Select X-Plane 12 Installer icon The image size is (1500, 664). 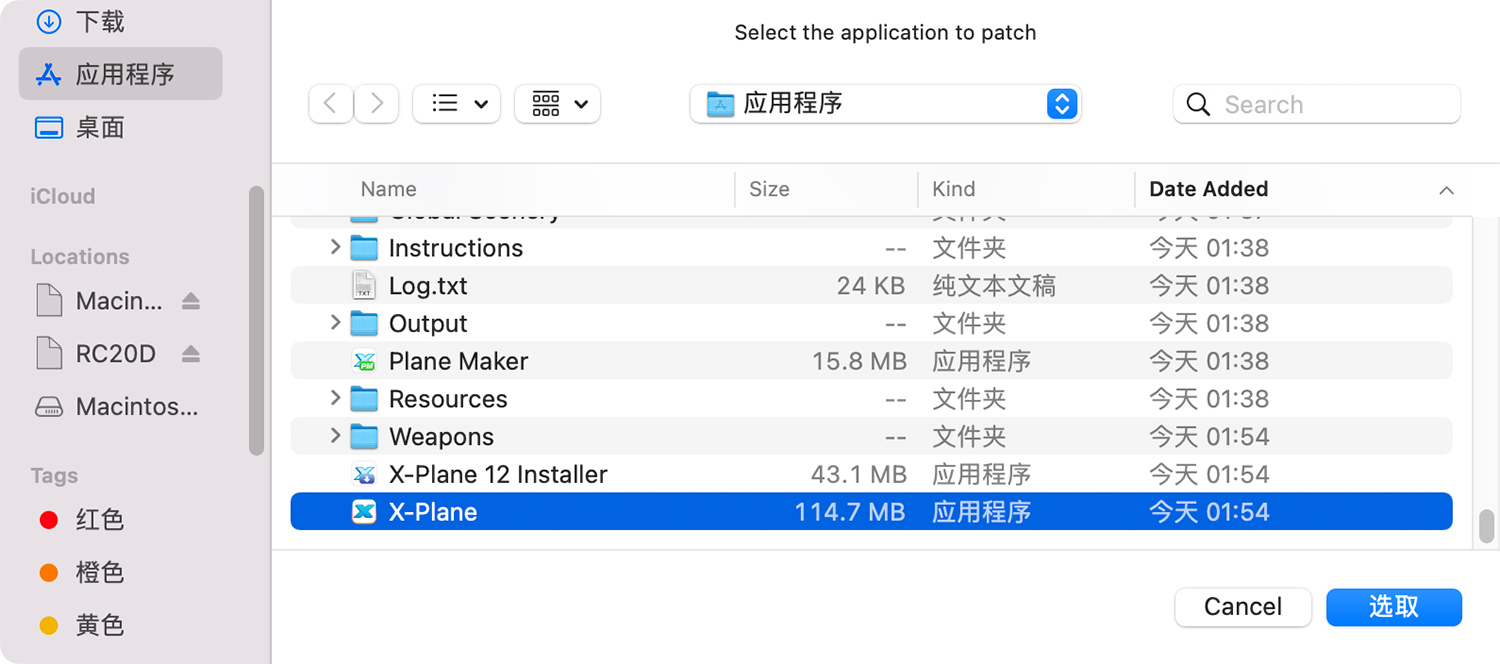[364, 474]
